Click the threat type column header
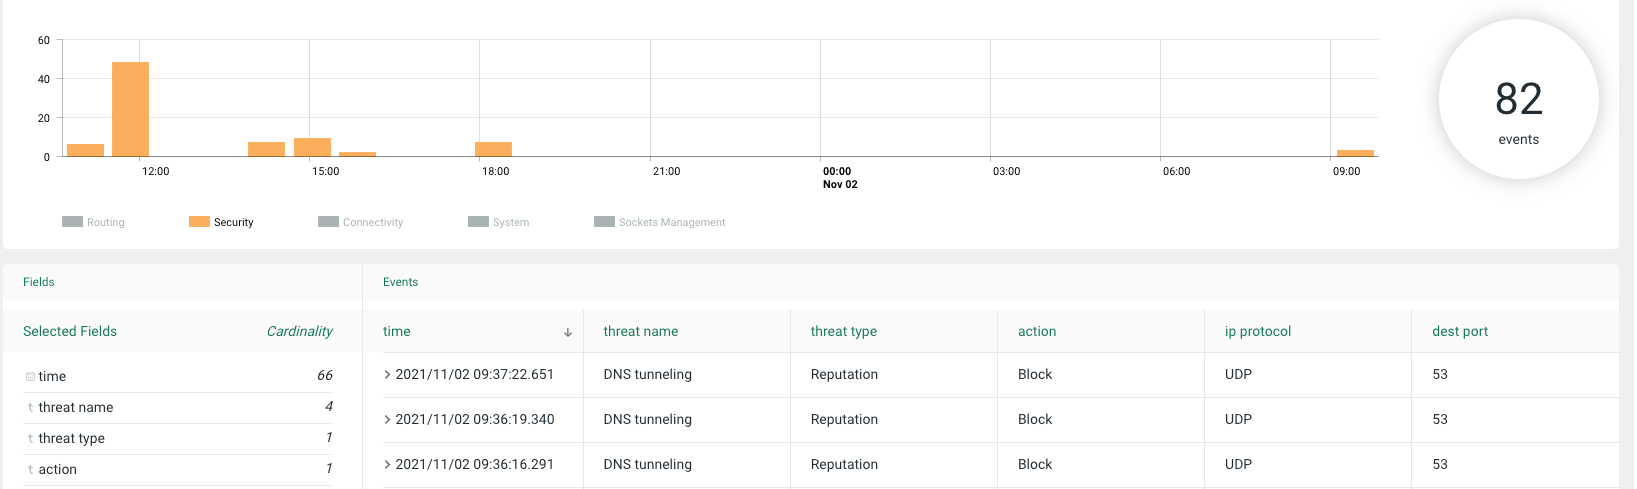Screen dimensions: 1637x489 point(844,331)
